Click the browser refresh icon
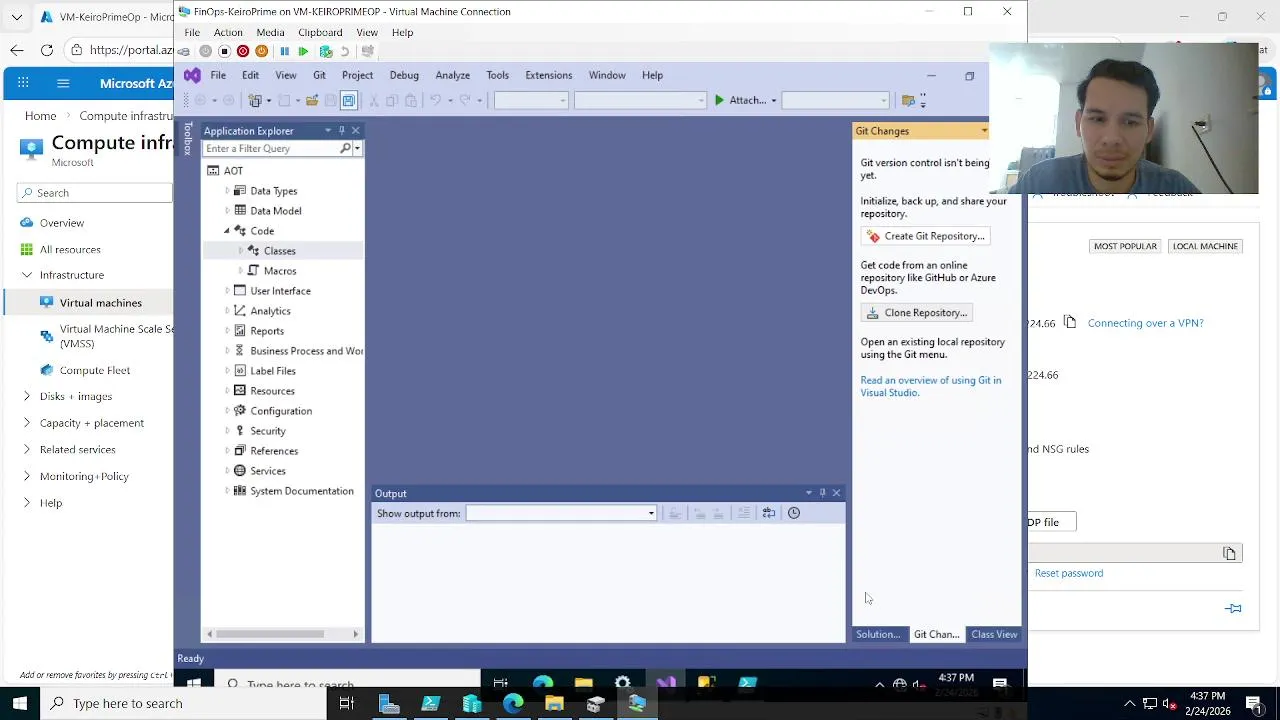This screenshot has width=1280, height=720. click(x=47, y=50)
